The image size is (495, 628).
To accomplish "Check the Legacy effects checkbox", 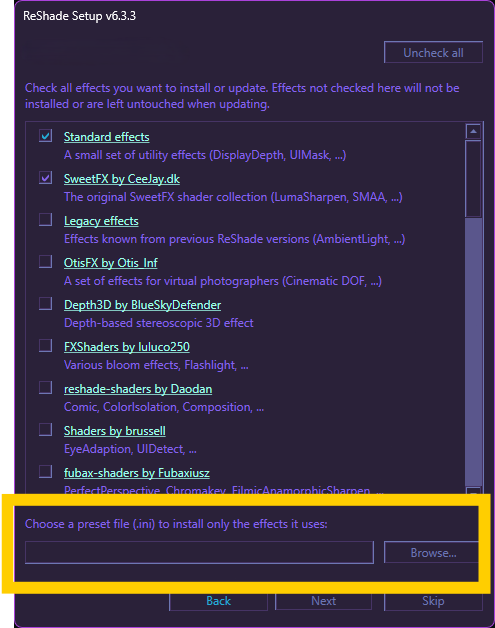I will pos(46,220).
